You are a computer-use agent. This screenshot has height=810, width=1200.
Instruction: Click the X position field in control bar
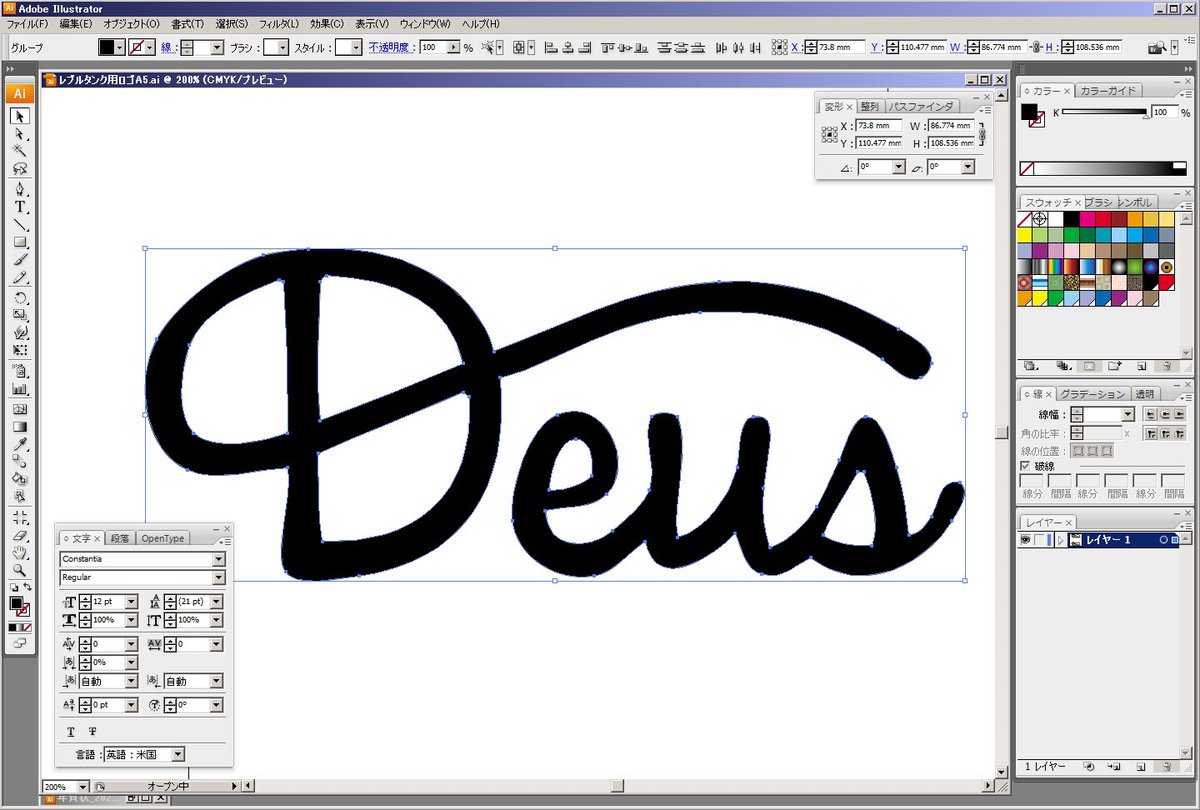pos(840,47)
